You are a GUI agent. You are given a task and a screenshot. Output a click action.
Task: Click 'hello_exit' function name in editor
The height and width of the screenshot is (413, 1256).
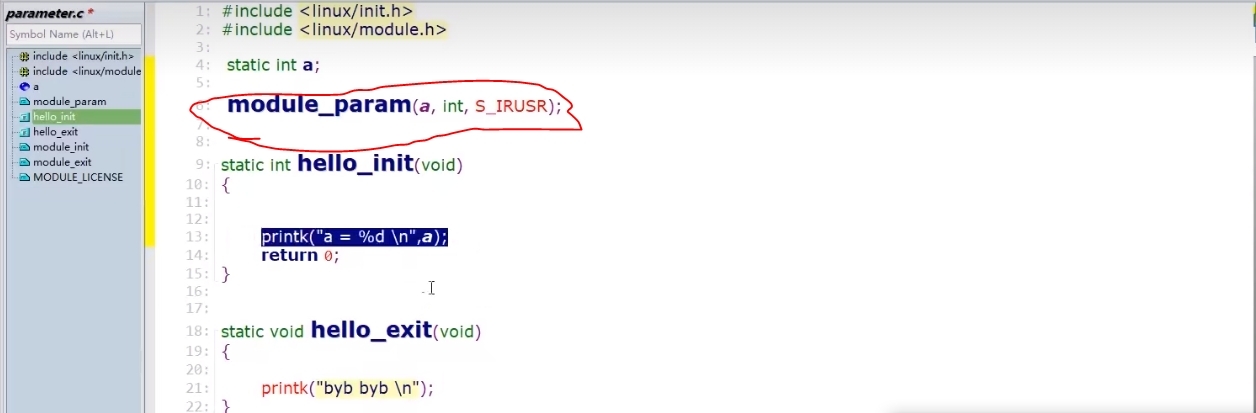coord(371,329)
